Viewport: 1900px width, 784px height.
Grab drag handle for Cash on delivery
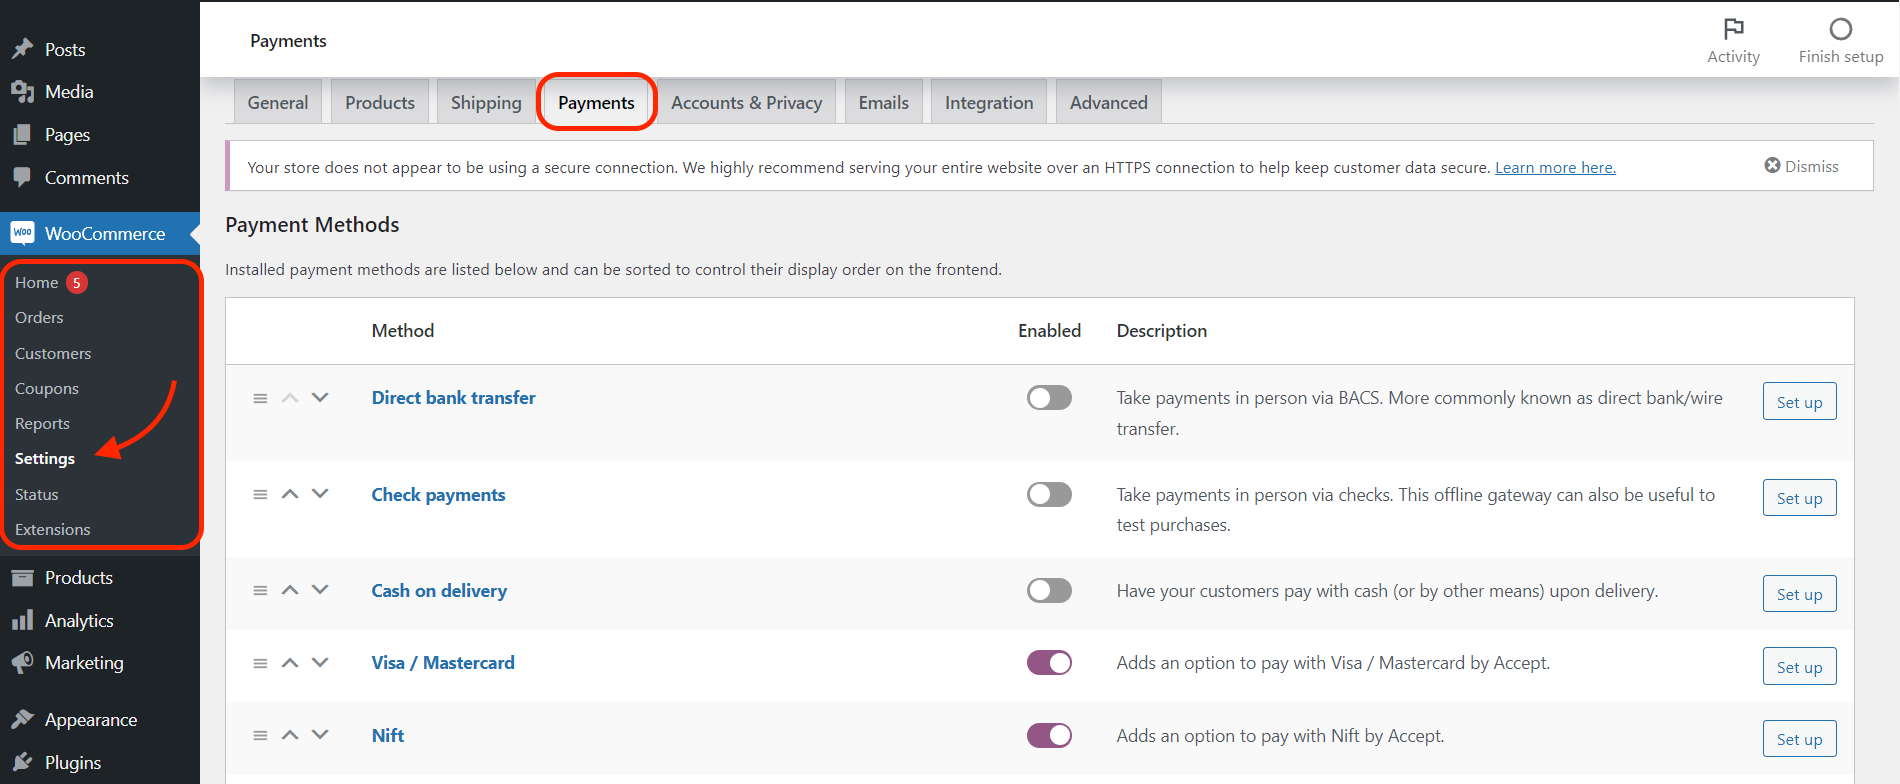[x=260, y=590]
